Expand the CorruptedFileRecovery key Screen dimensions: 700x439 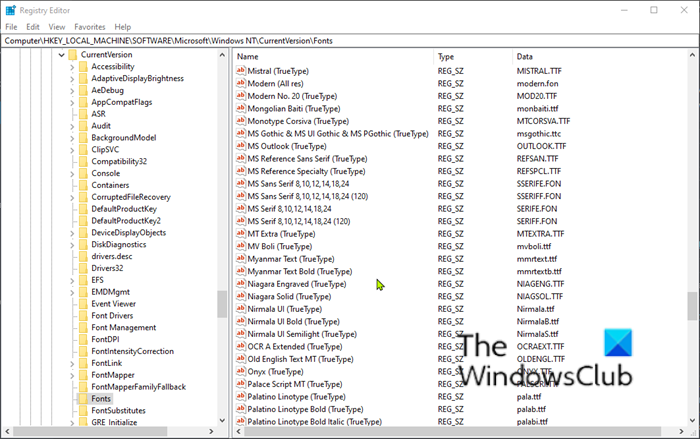click(72, 197)
